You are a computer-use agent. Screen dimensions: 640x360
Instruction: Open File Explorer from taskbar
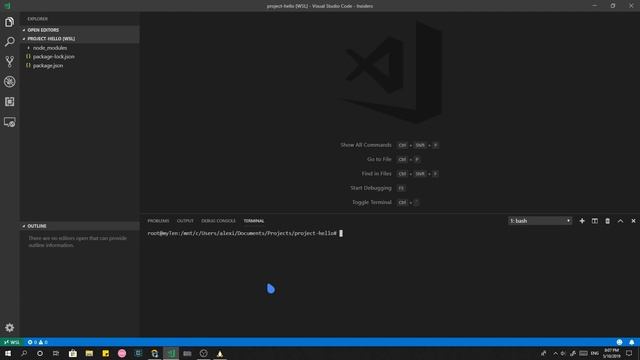[x=89, y=353]
